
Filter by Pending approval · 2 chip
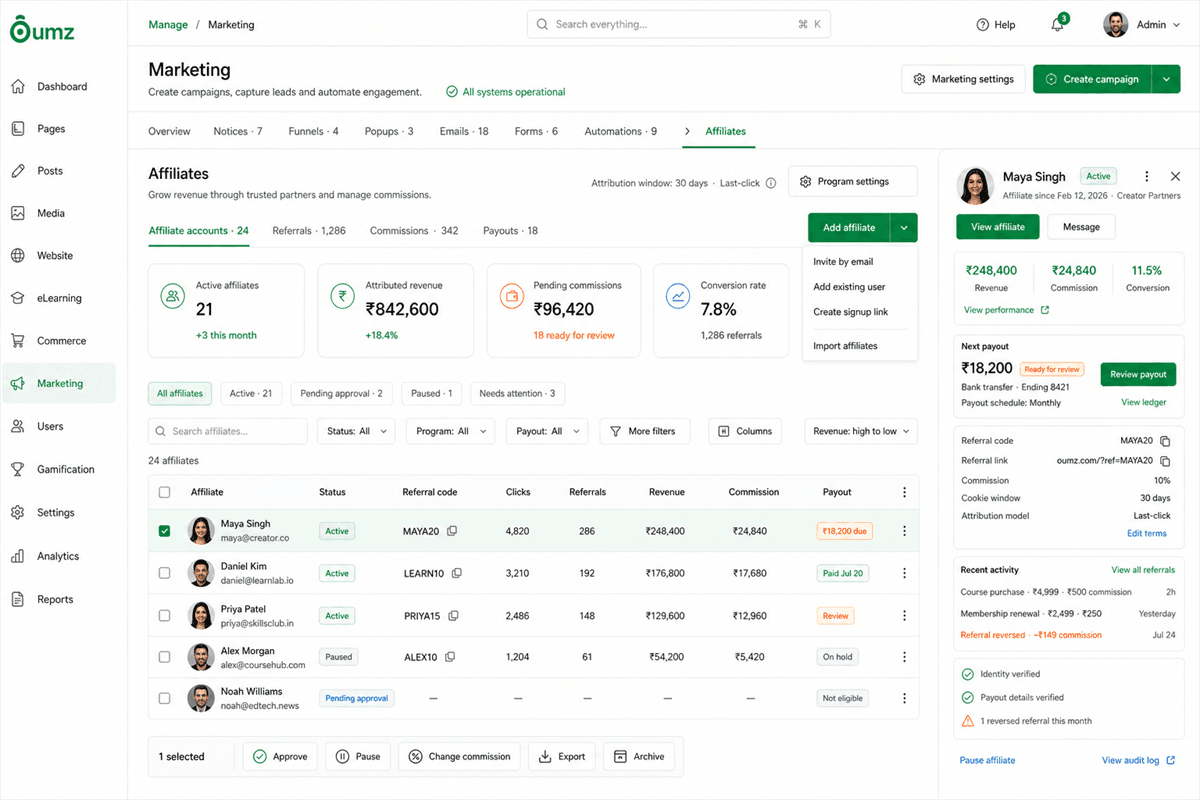coord(342,393)
